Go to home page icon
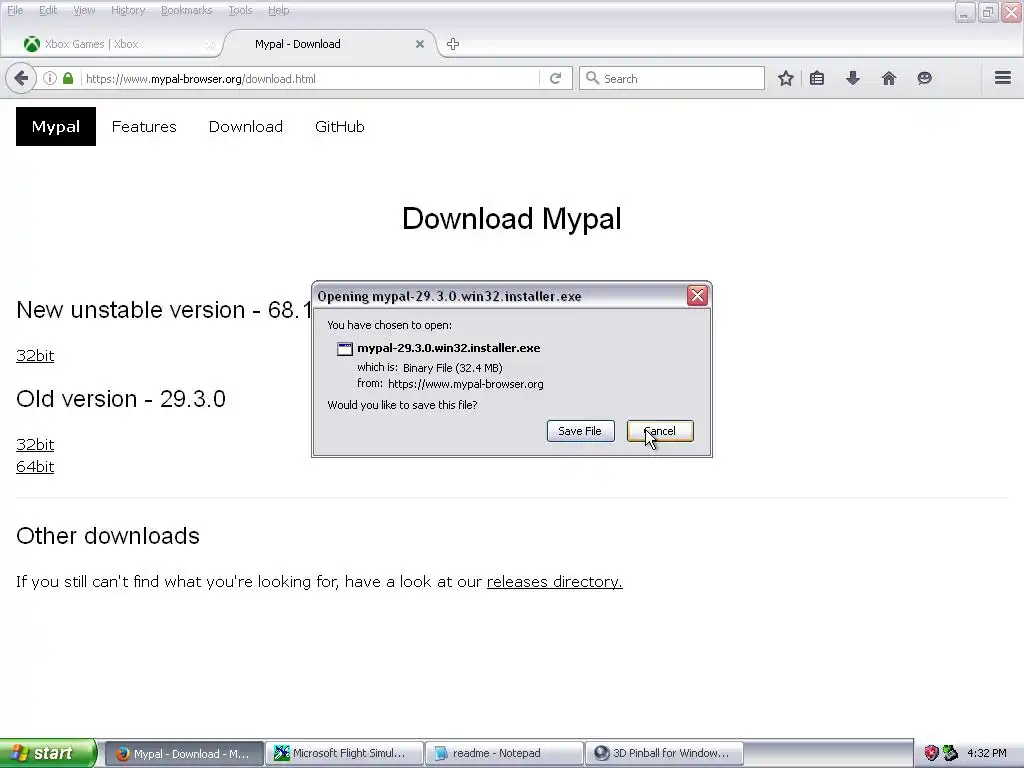The height and width of the screenshot is (768, 1024). [x=889, y=78]
